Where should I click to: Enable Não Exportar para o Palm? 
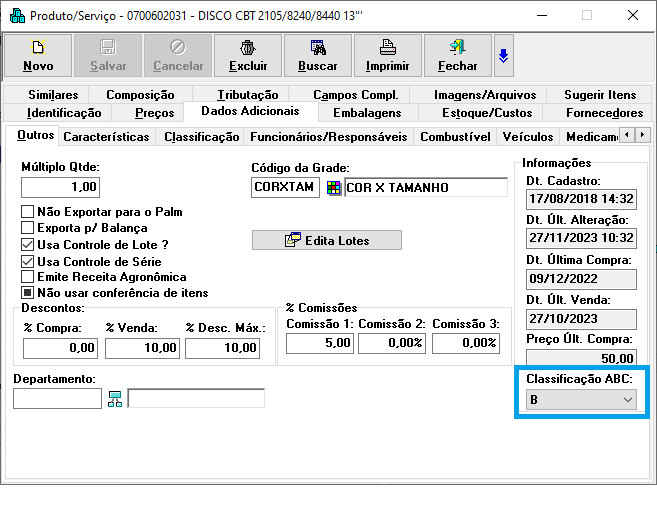(x=28, y=212)
